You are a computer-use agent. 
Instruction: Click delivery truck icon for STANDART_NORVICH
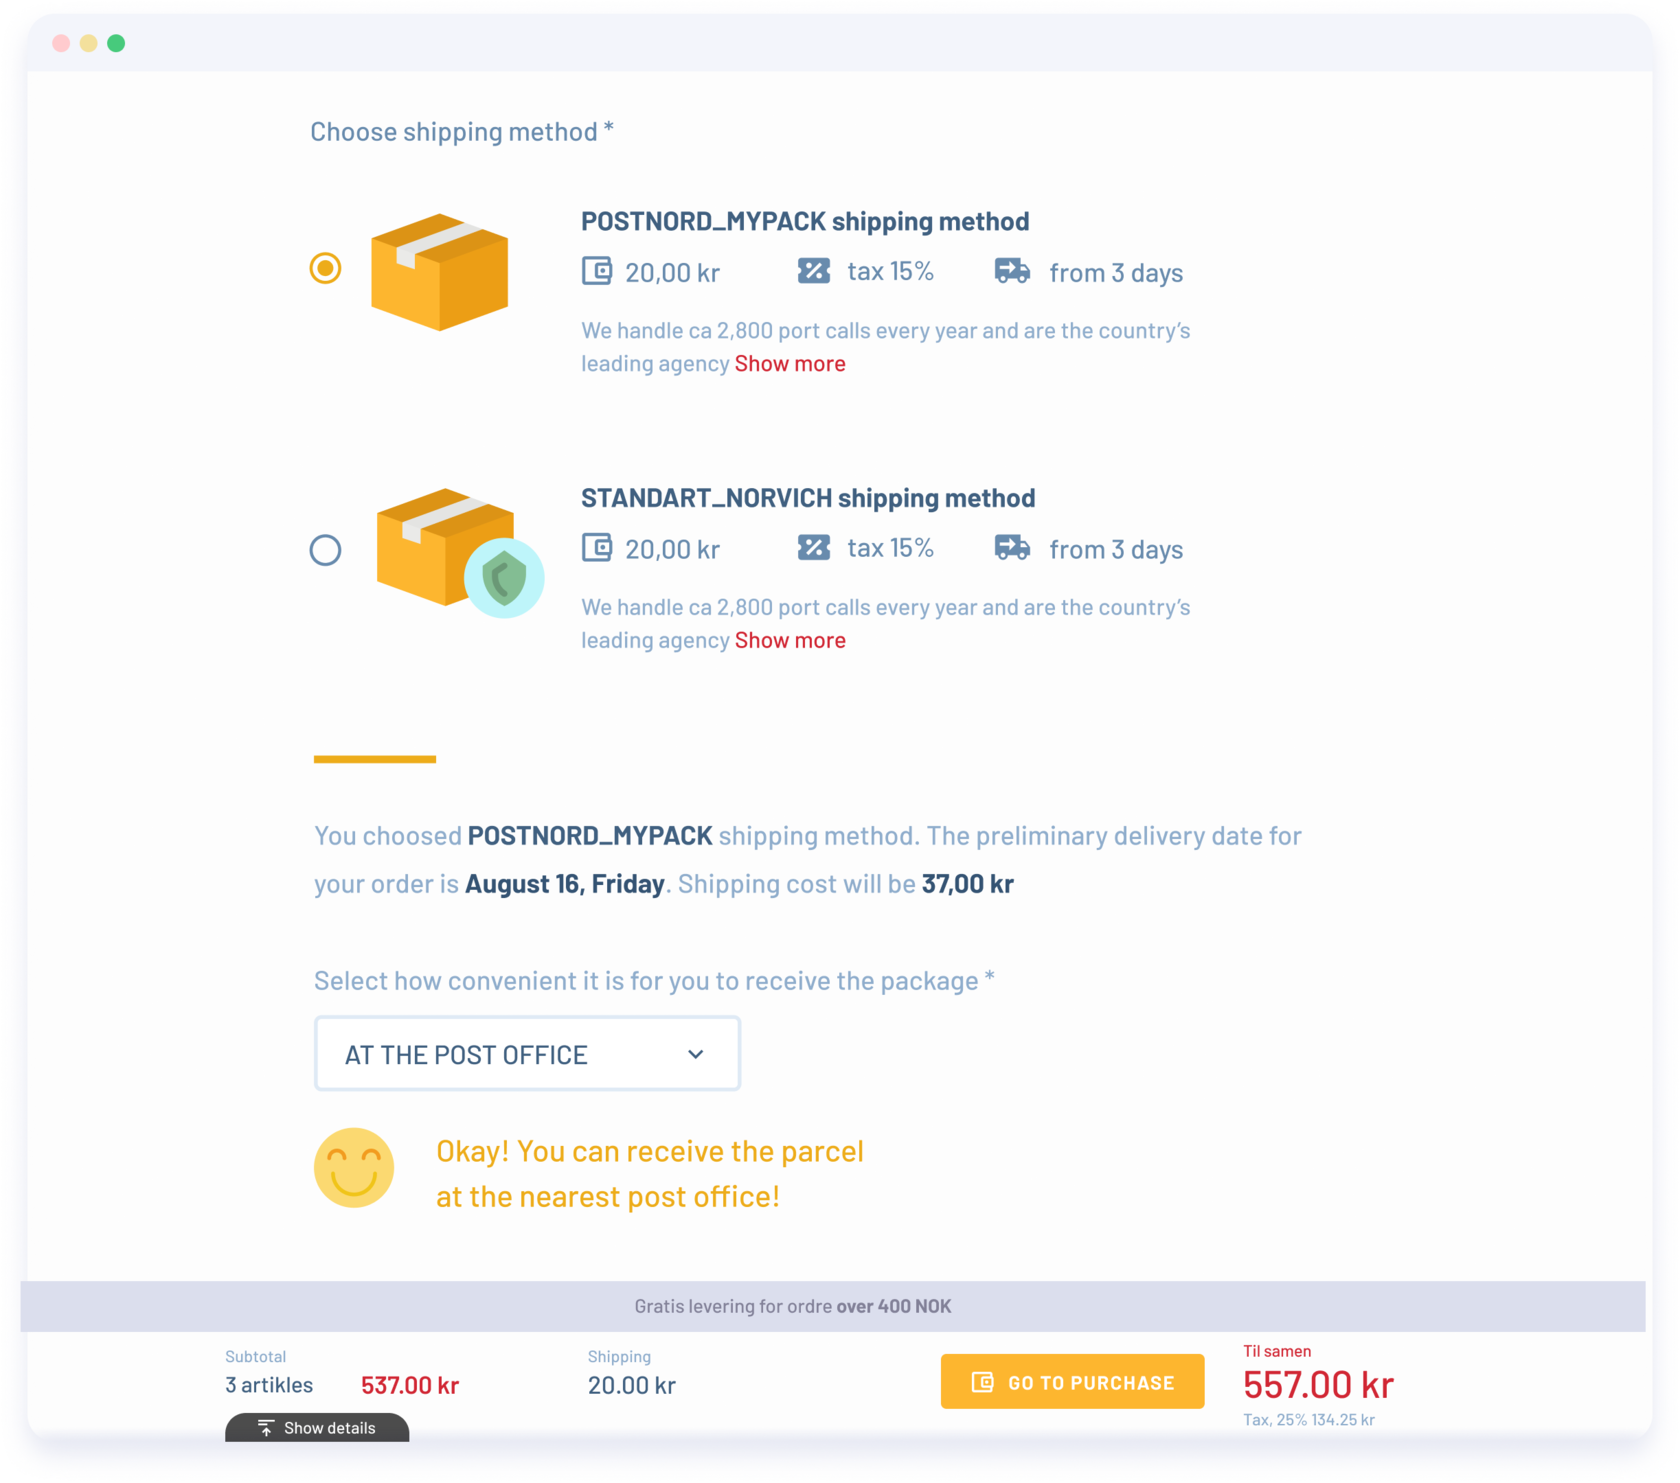coord(1012,548)
